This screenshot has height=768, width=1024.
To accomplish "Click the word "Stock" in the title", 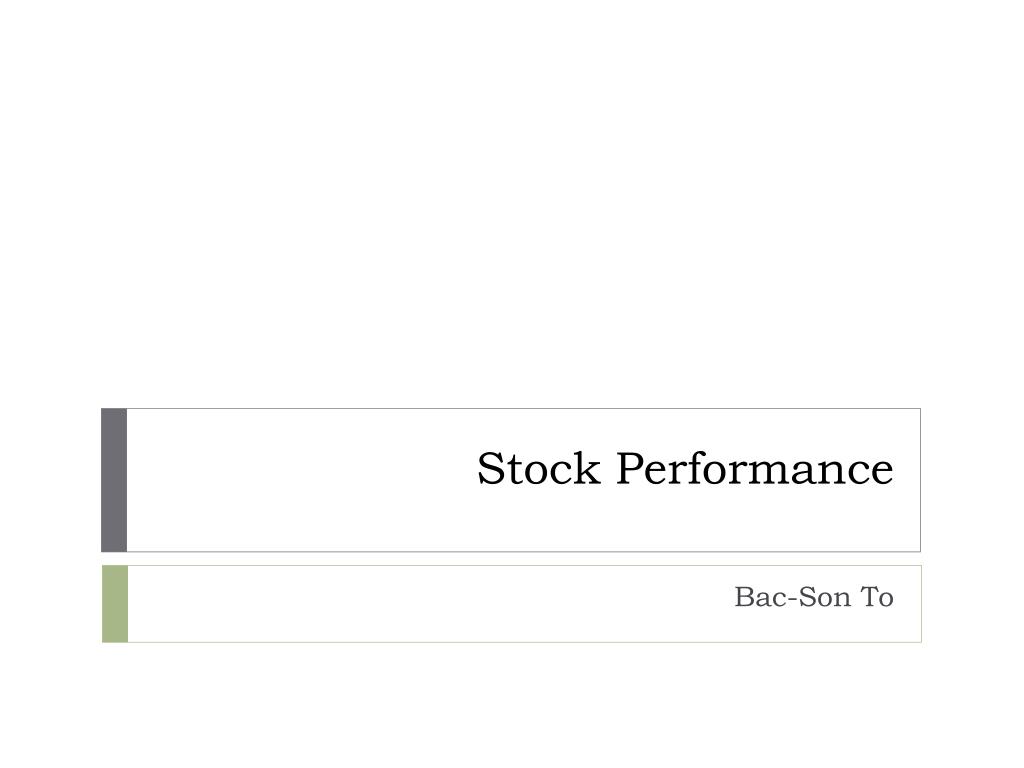I will pos(539,468).
